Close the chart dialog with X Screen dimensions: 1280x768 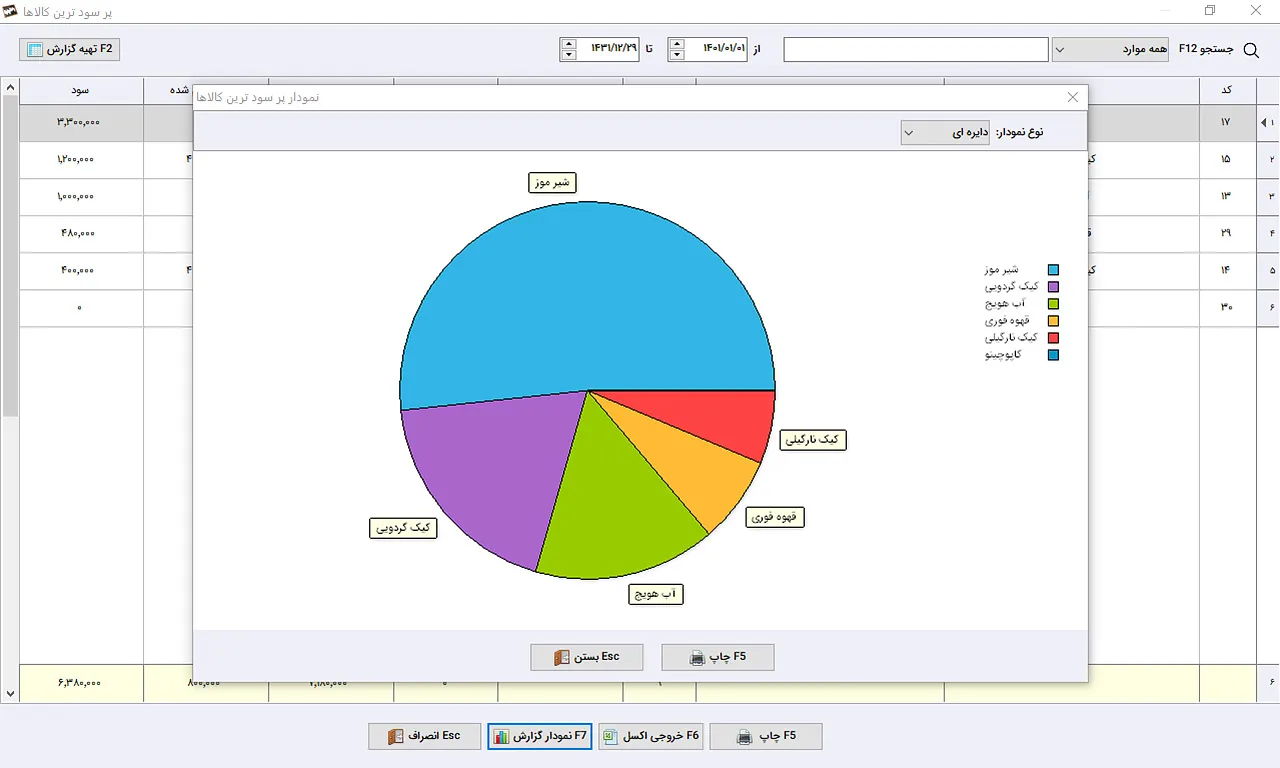click(x=1073, y=97)
